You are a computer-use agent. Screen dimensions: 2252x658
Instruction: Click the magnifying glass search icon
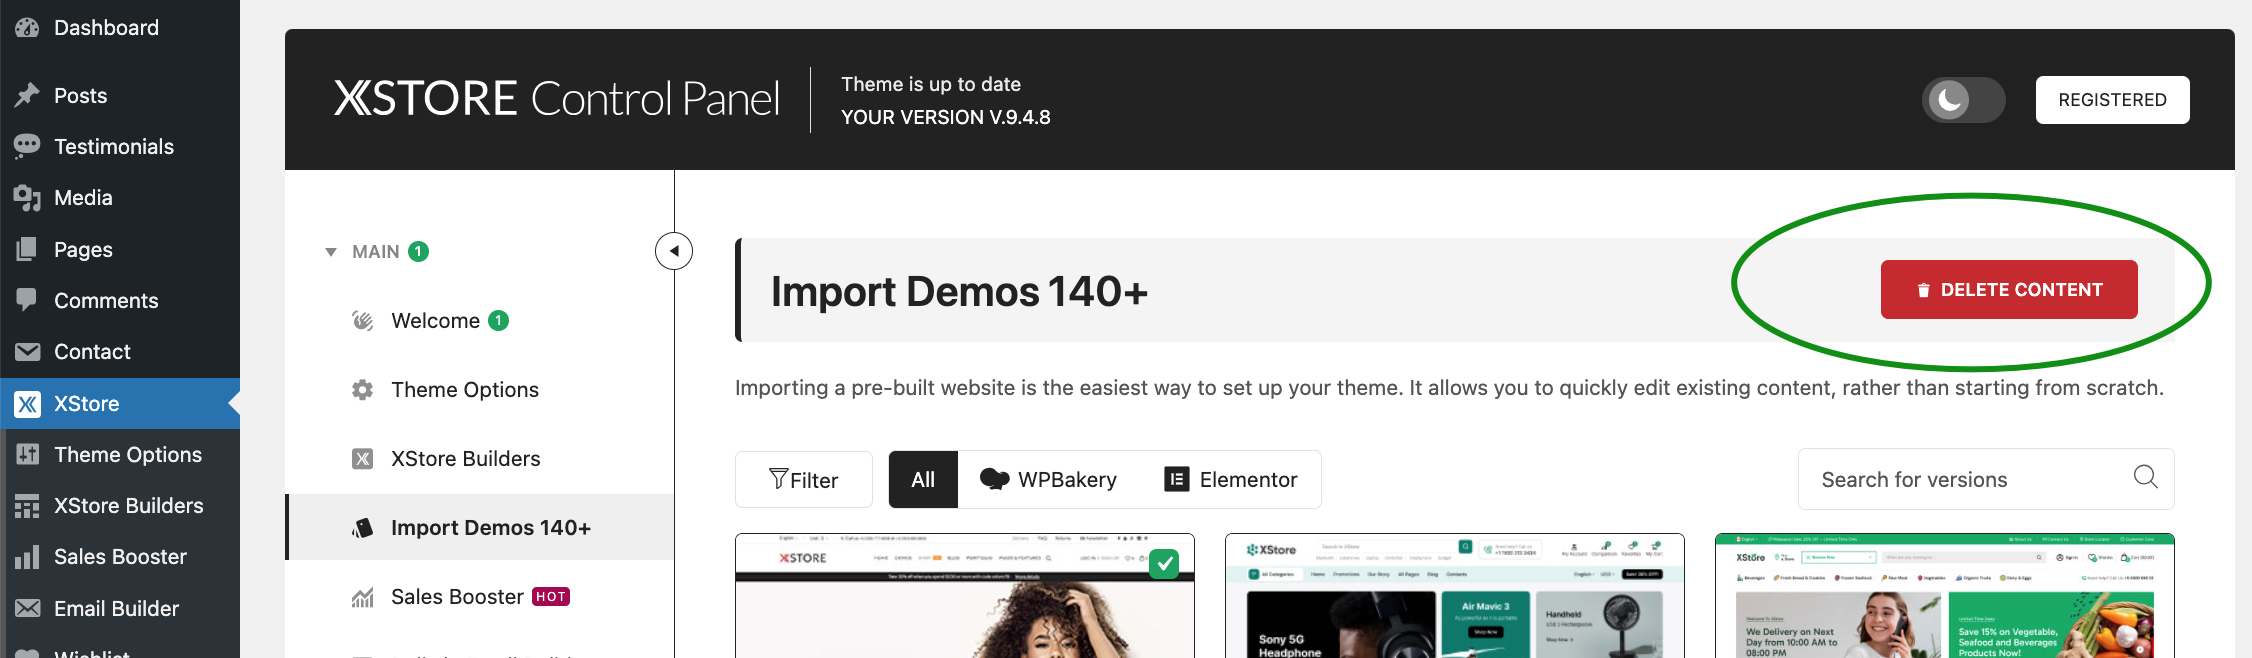click(2145, 477)
